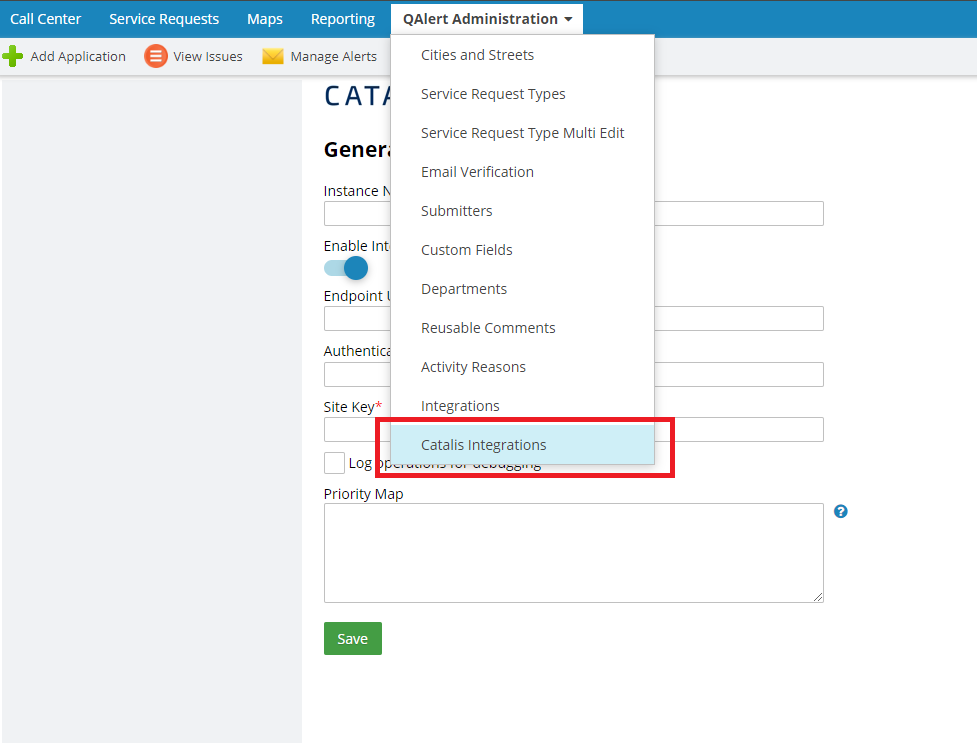This screenshot has width=977, height=743.
Task: Click the Maps navigation link
Action: [265, 19]
